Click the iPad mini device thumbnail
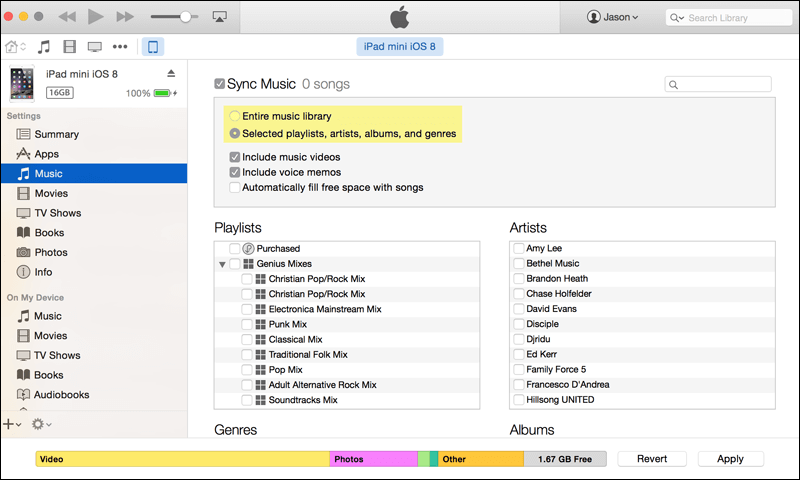The width and height of the screenshot is (800, 480). coord(22,83)
